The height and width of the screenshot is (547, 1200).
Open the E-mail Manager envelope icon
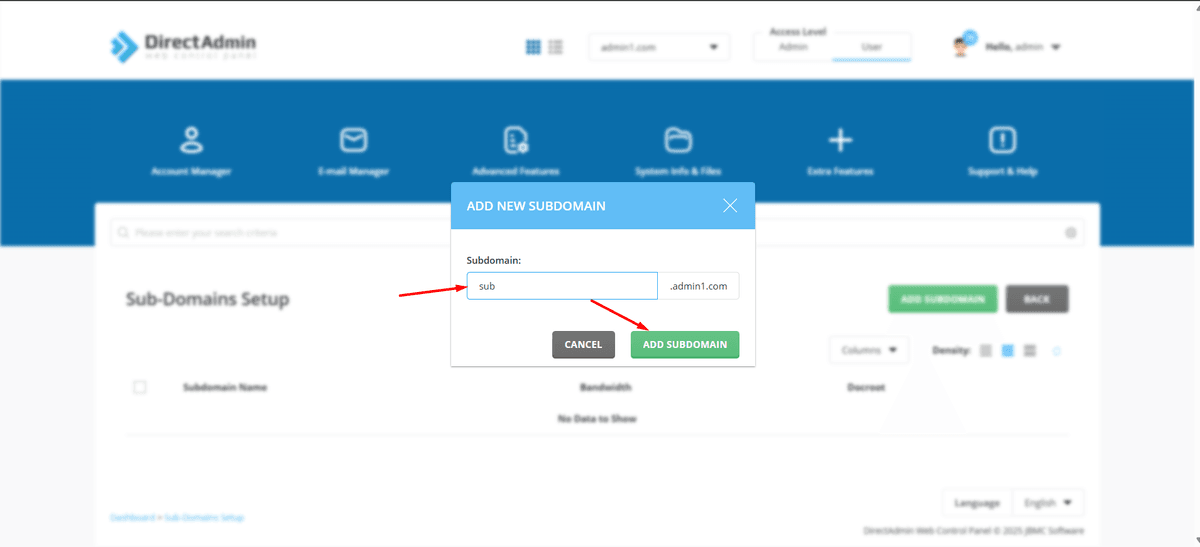pyautogui.click(x=353, y=140)
